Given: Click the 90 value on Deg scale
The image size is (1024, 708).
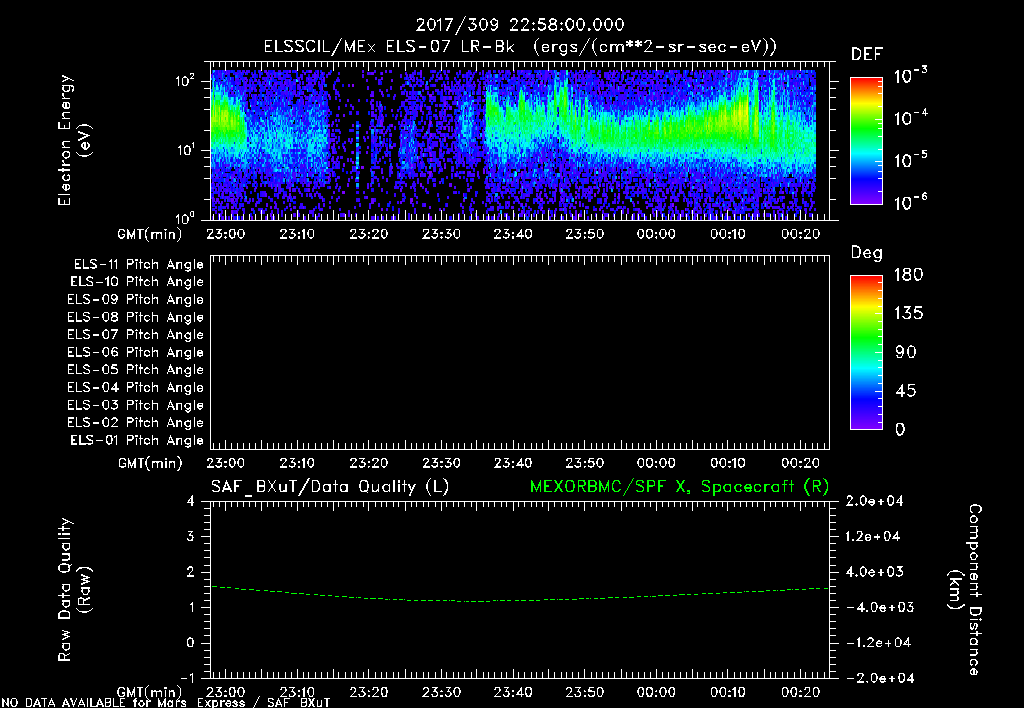Looking at the screenshot, I should click(x=906, y=352).
